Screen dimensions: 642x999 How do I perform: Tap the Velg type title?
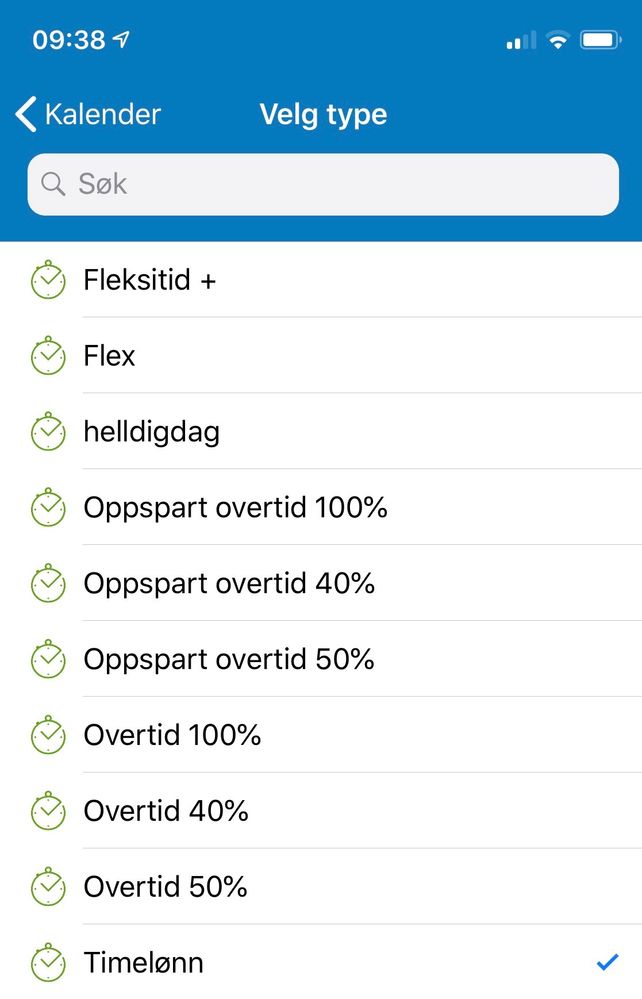pyautogui.click(x=324, y=115)
